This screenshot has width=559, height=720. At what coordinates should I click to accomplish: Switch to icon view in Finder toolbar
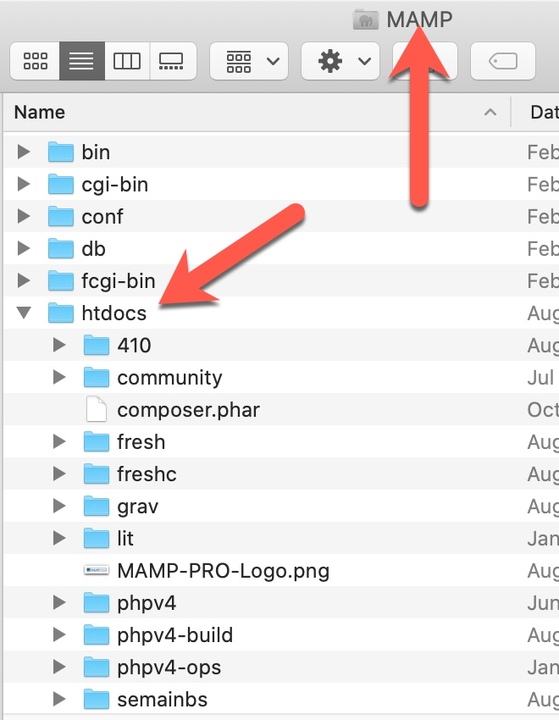pos(35,61)
